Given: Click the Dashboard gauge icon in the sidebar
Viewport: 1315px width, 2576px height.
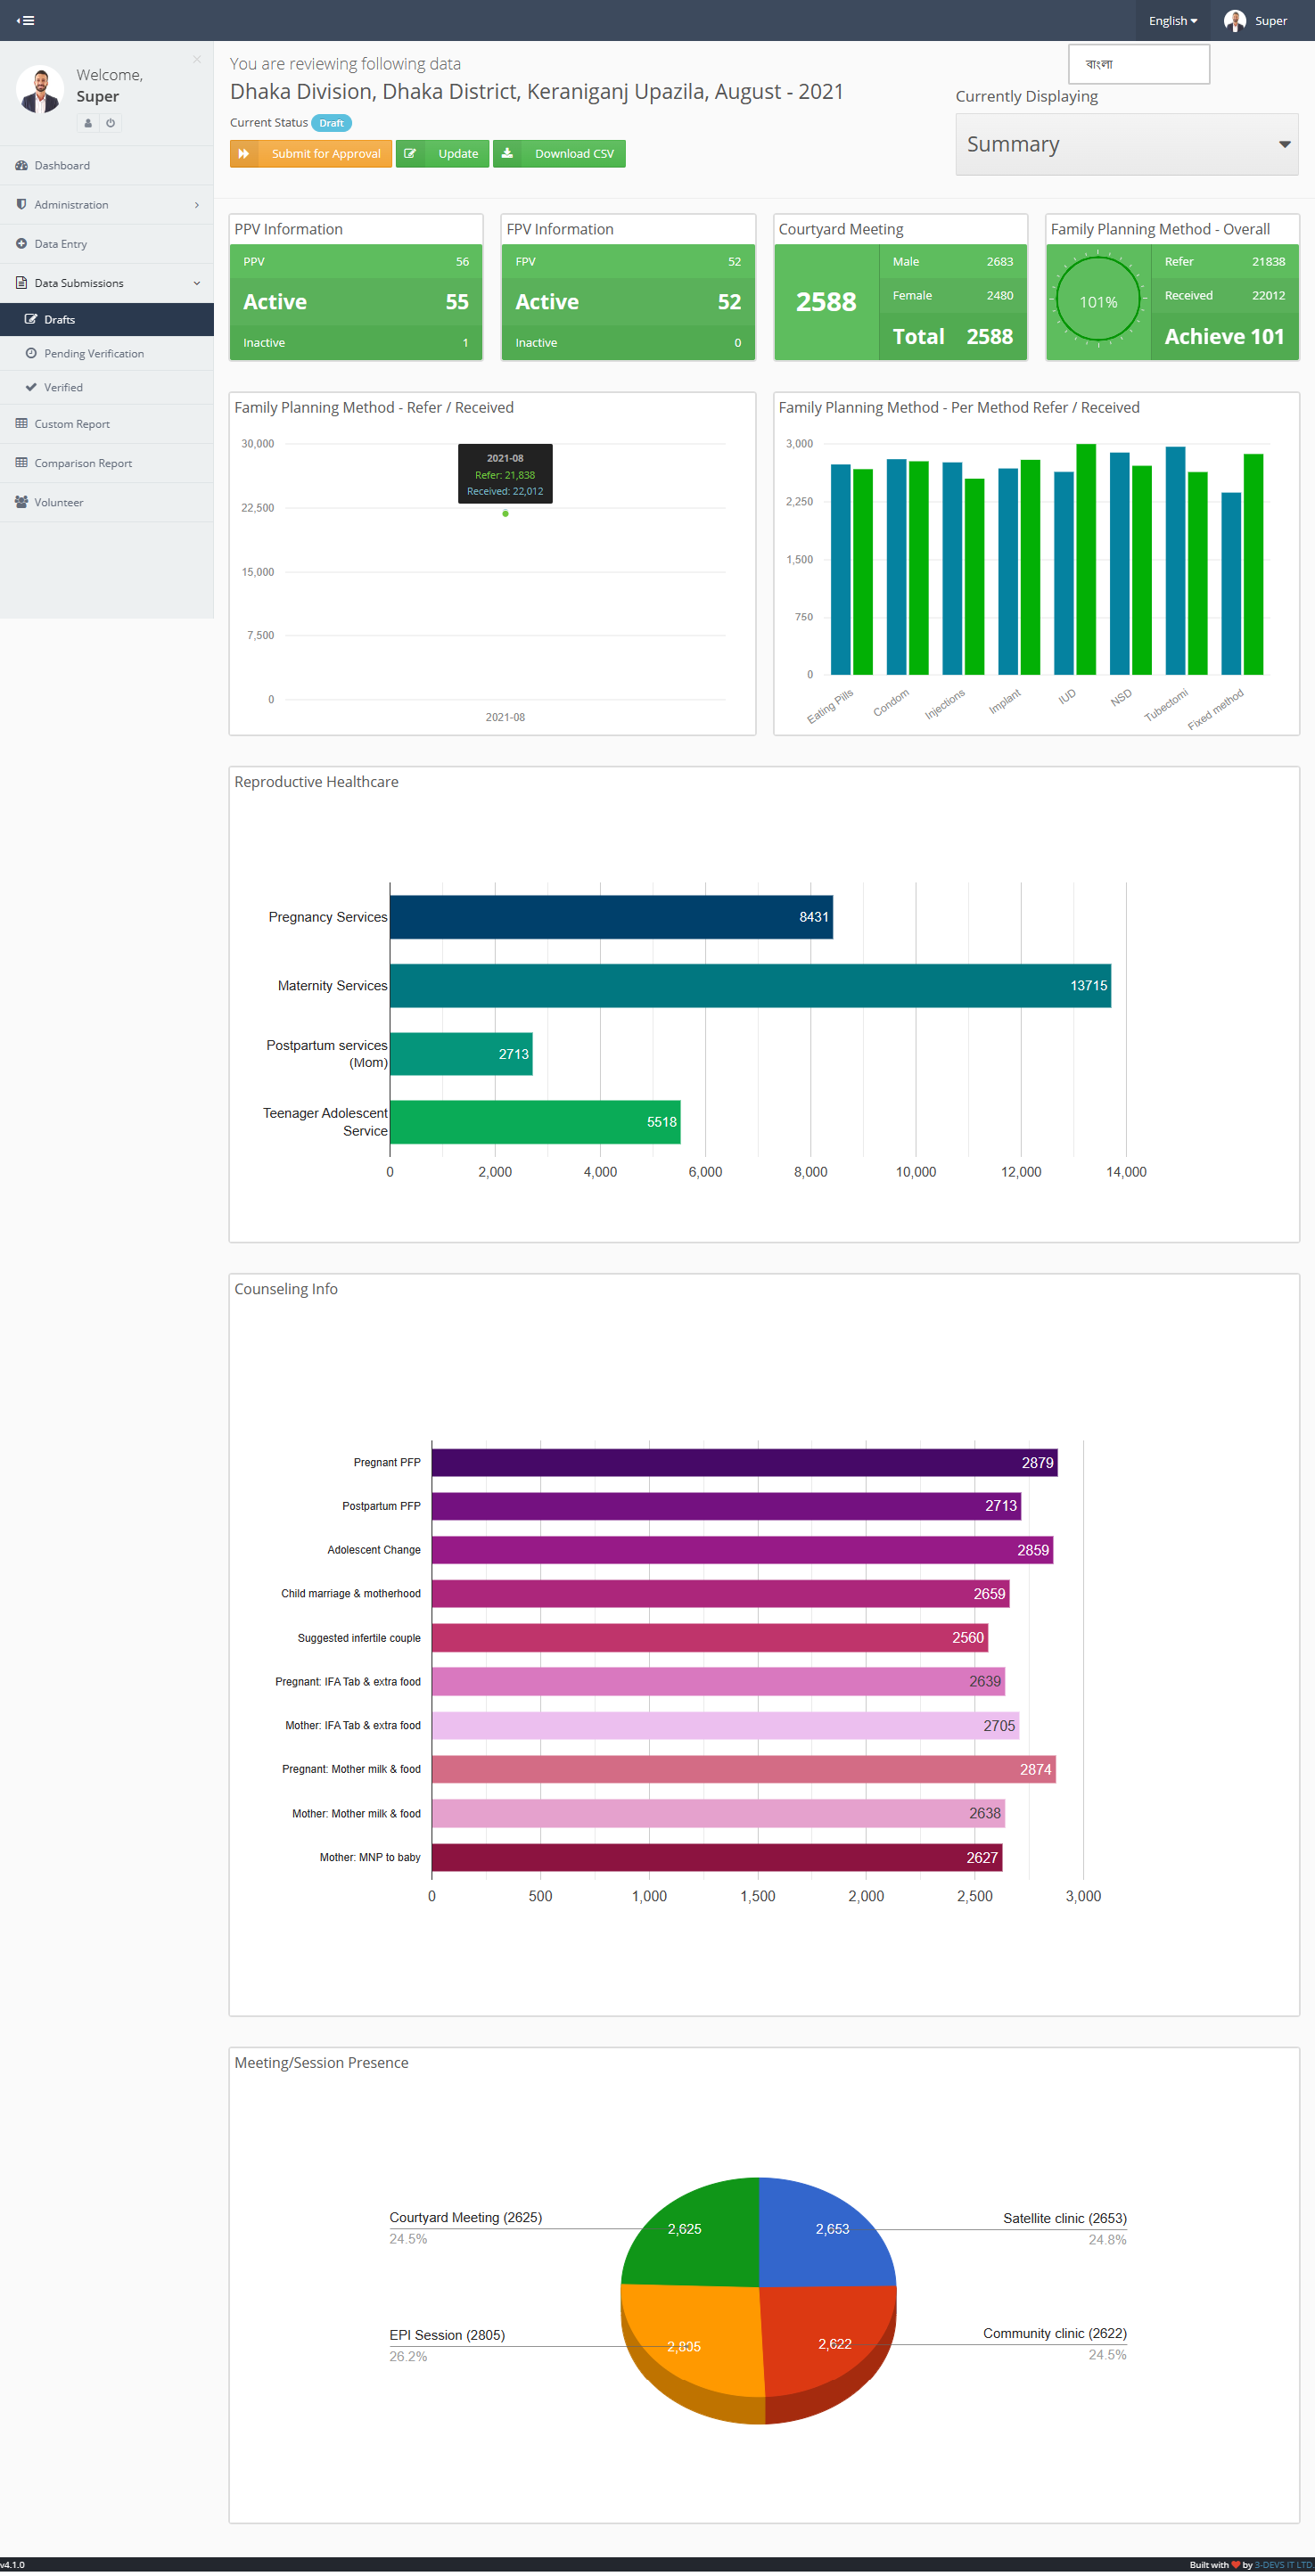Looking at the screenshot, I should pyautogui.click(x=21, y=165).
